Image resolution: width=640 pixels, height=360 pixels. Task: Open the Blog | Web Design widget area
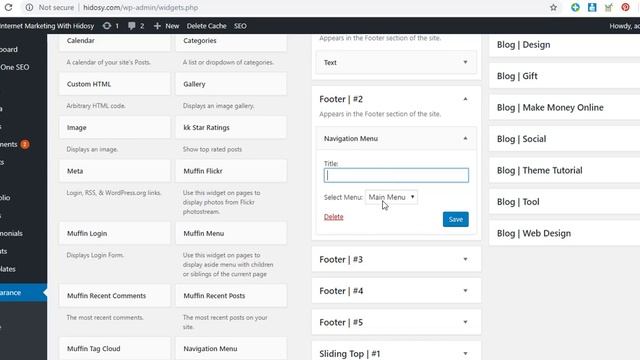[x=564, y=233]
